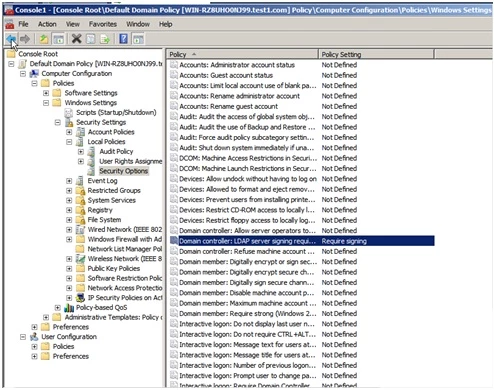
Task: Open the Action menu
Action: pos(47,24)
